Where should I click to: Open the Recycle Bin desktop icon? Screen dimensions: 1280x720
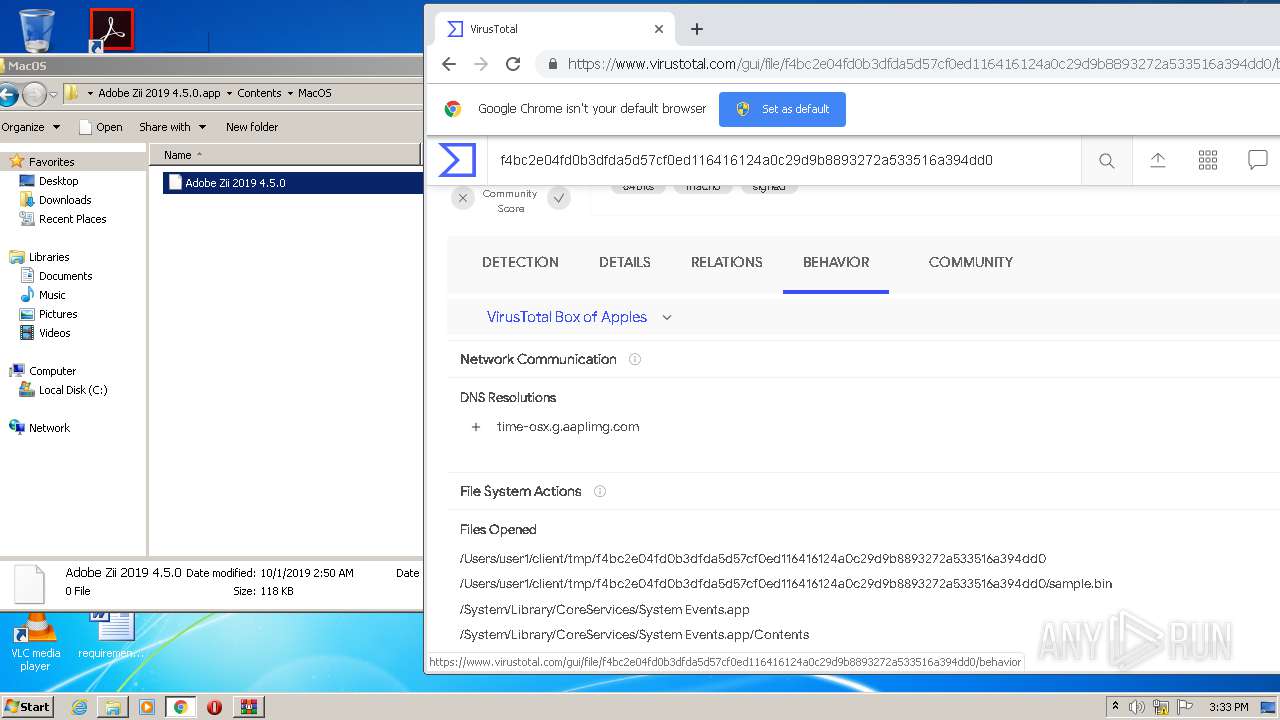(37, 29)
